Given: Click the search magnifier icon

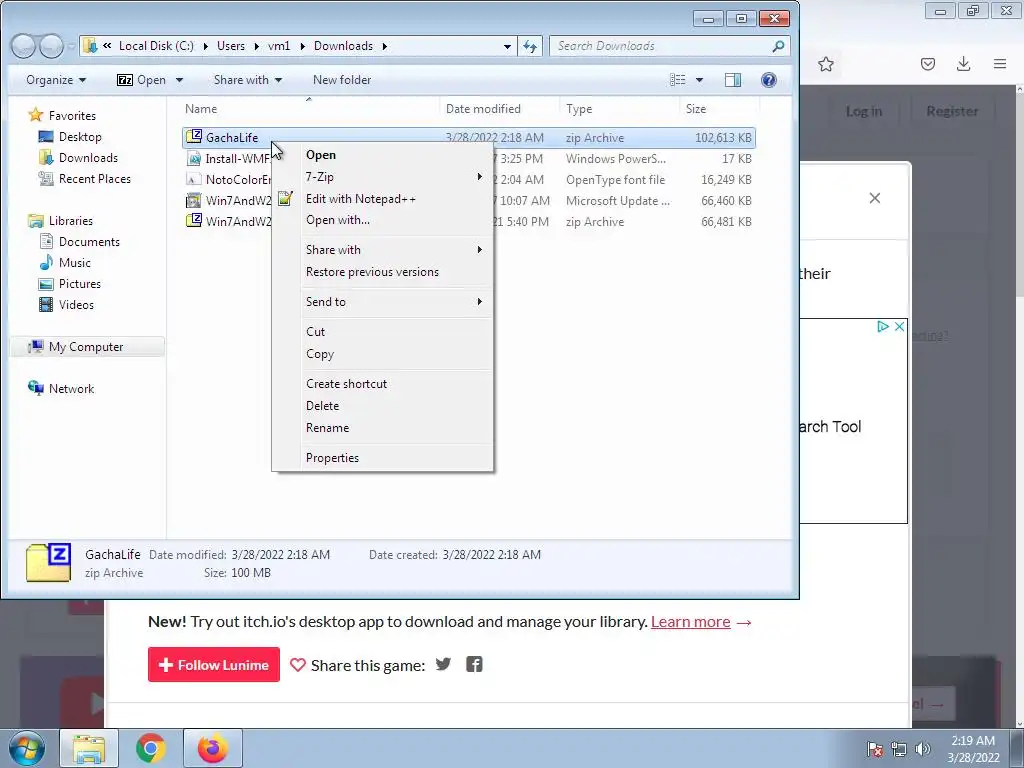Looking at the screenshot, I should [x=778, y=46].
